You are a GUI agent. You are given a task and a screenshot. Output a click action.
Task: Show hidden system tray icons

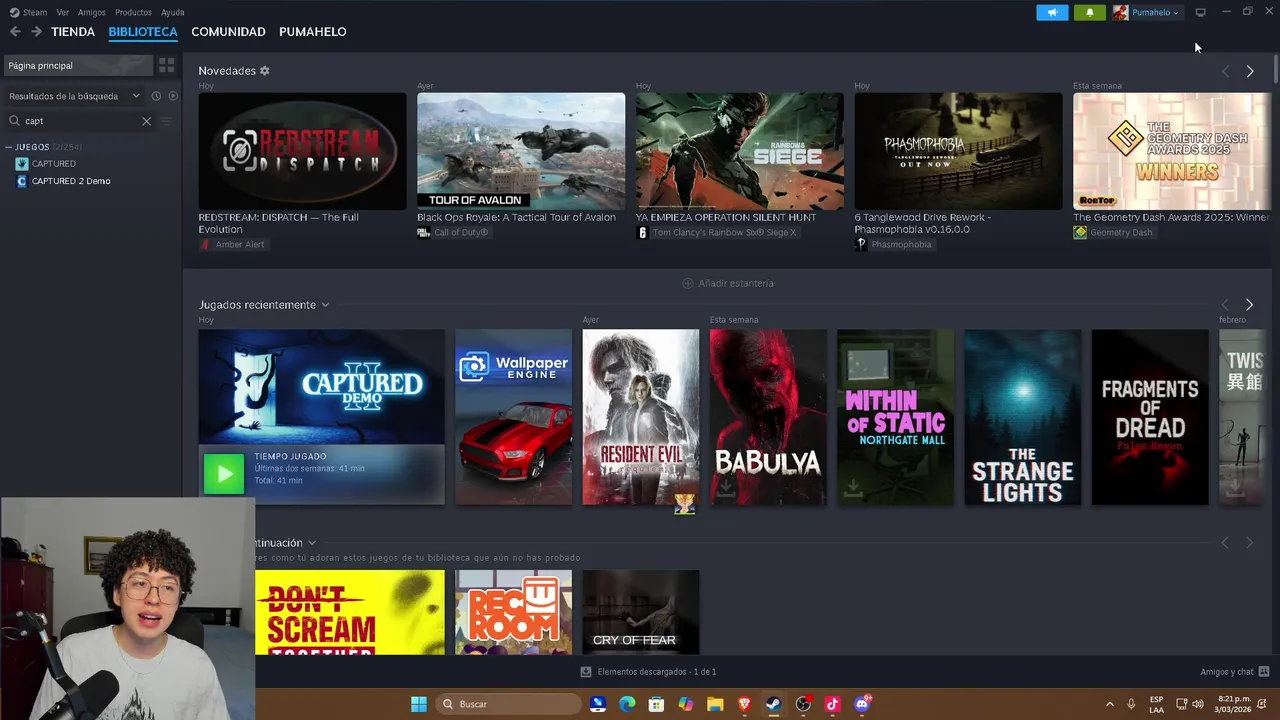1109,704
